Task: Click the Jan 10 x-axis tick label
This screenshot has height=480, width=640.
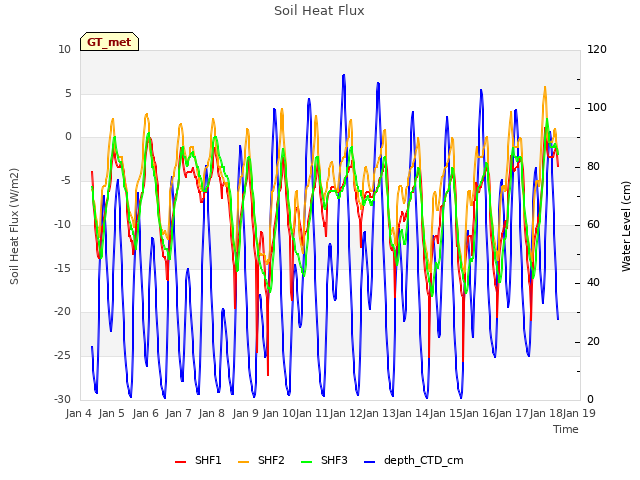Action: point(278,413)
